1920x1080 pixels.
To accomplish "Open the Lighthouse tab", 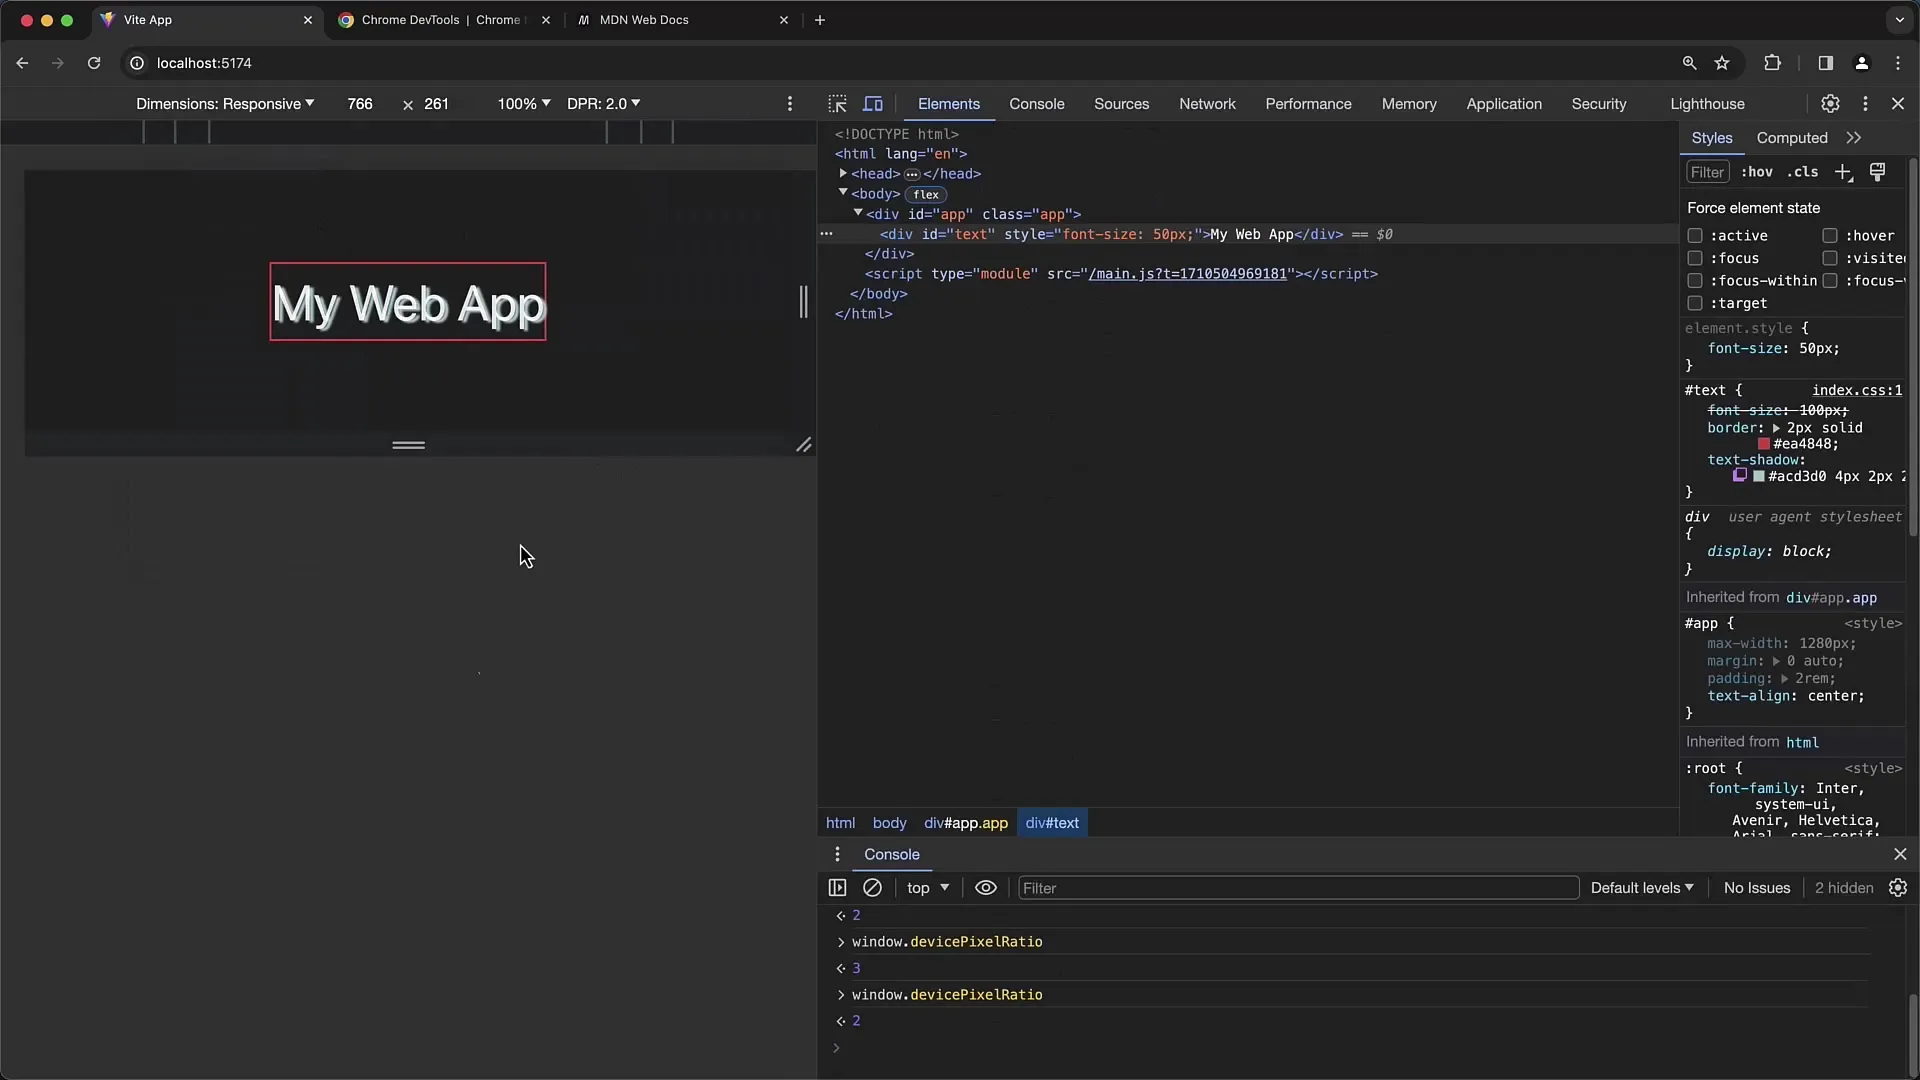I will pos(1707,104).
